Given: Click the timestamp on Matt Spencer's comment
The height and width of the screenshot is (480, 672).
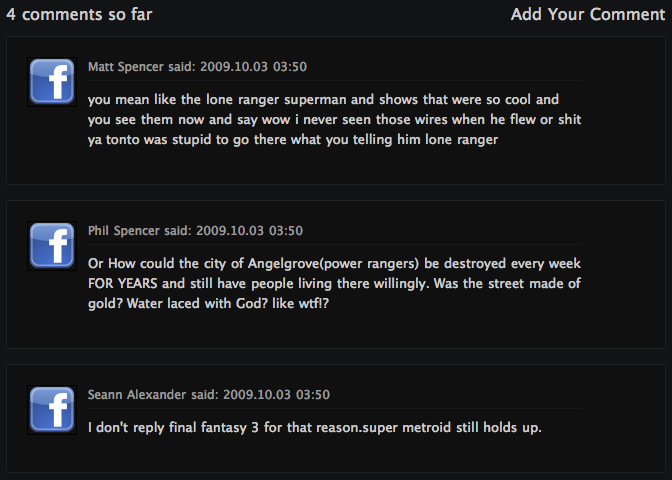Looking at the screenshot, I should click(253, 67).
